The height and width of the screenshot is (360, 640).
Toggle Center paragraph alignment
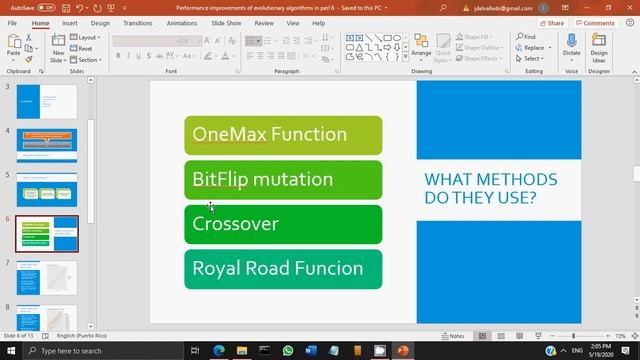tap(260, 56)
